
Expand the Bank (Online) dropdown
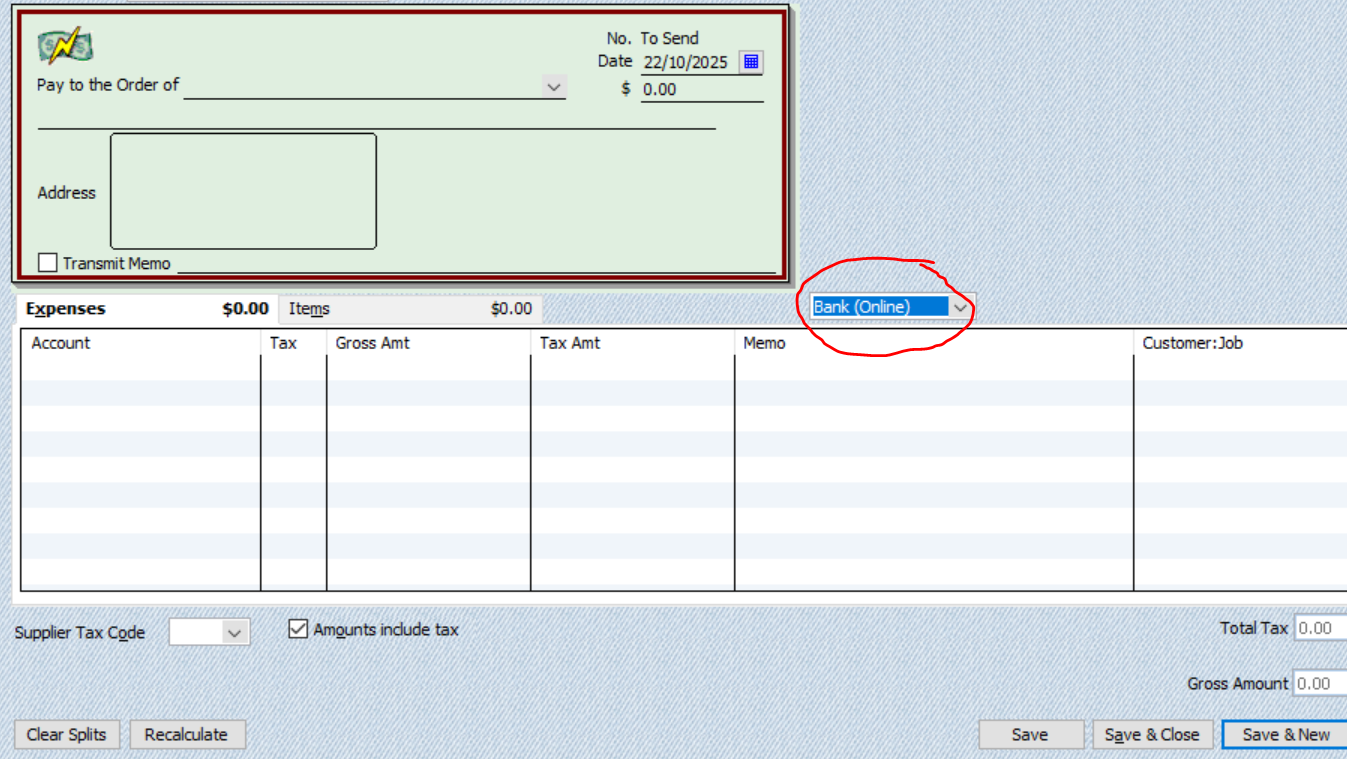point(960,308)
